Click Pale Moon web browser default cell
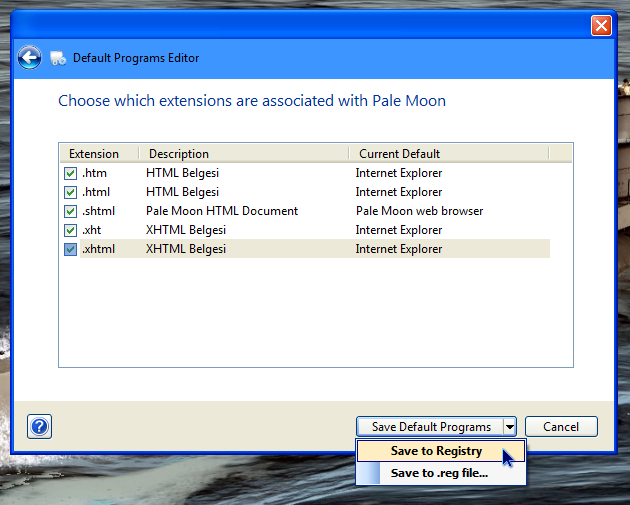The height and width of the screenshot is (505, 630). point(419,211)
